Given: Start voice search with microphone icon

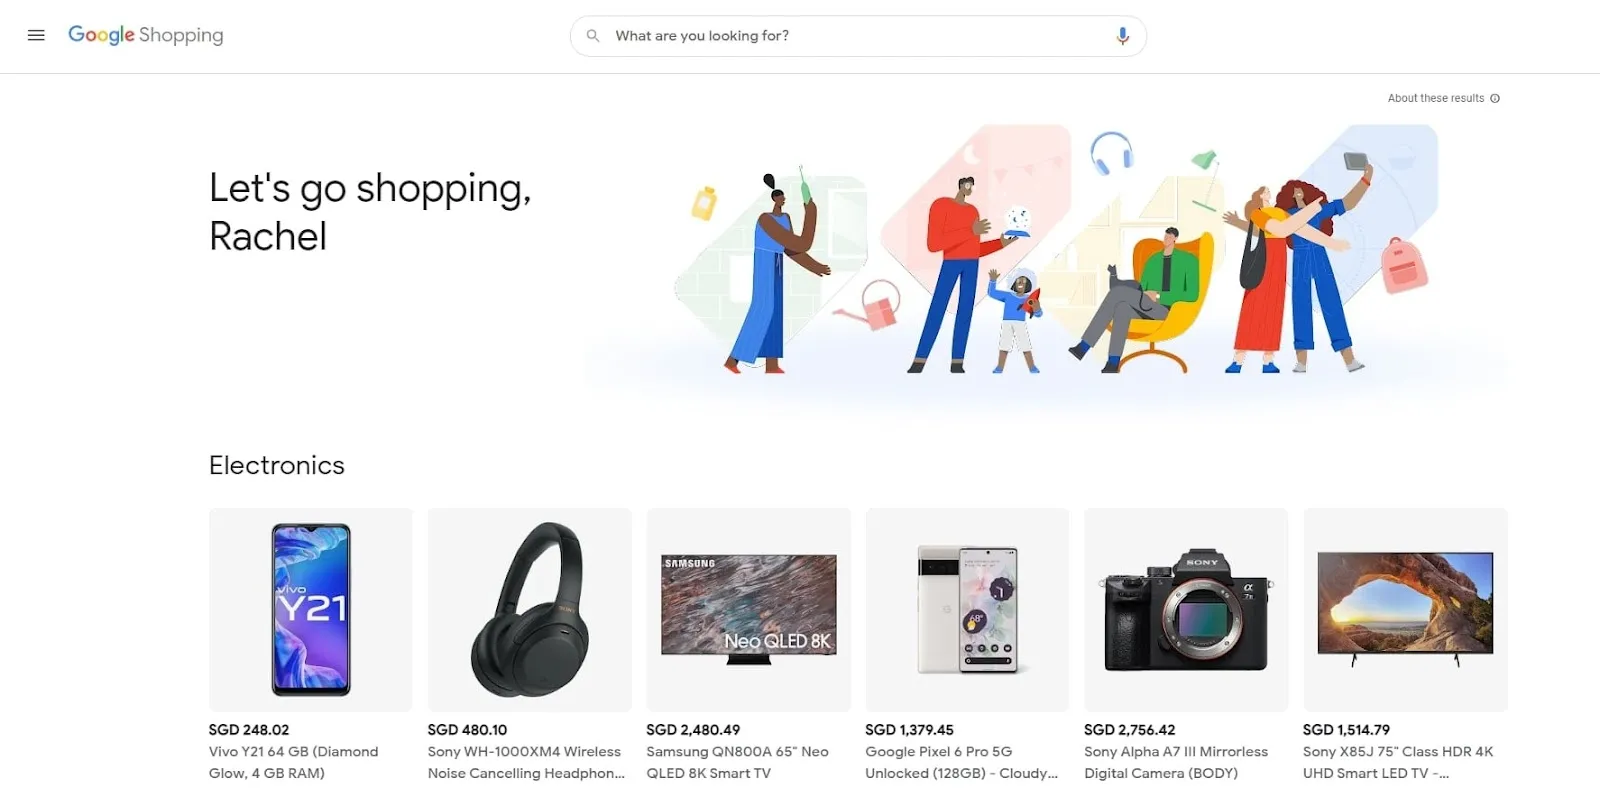Looking at the screenshot, I should 1122,36.
